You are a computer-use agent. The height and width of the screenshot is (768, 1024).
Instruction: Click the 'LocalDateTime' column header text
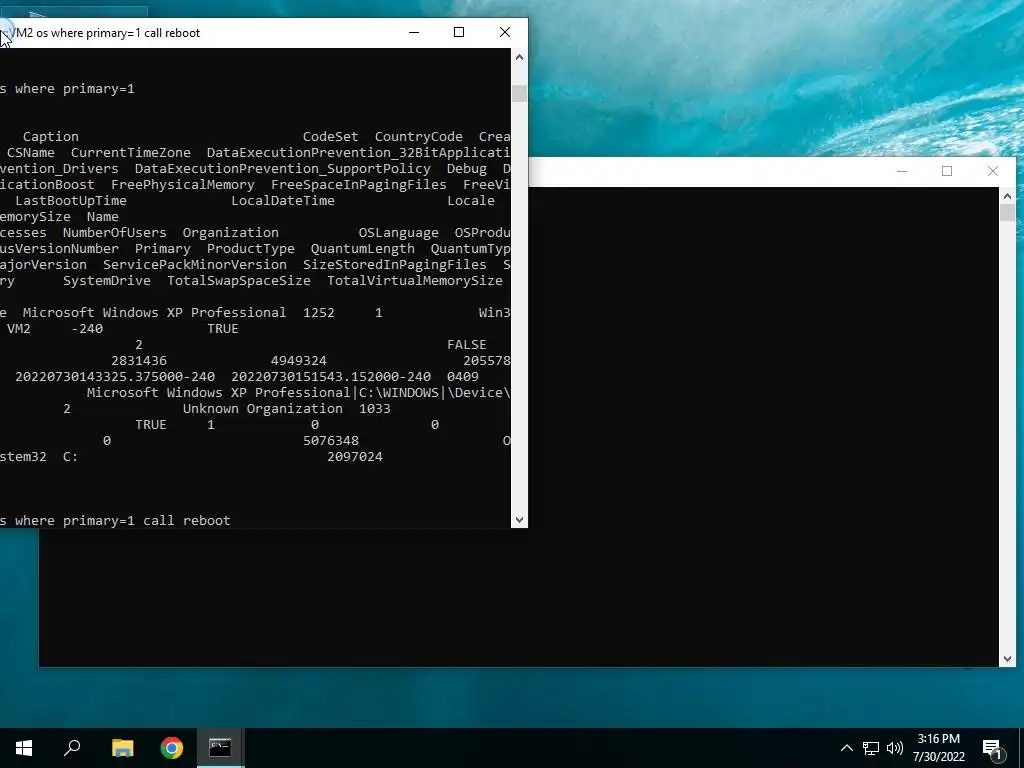283,200
